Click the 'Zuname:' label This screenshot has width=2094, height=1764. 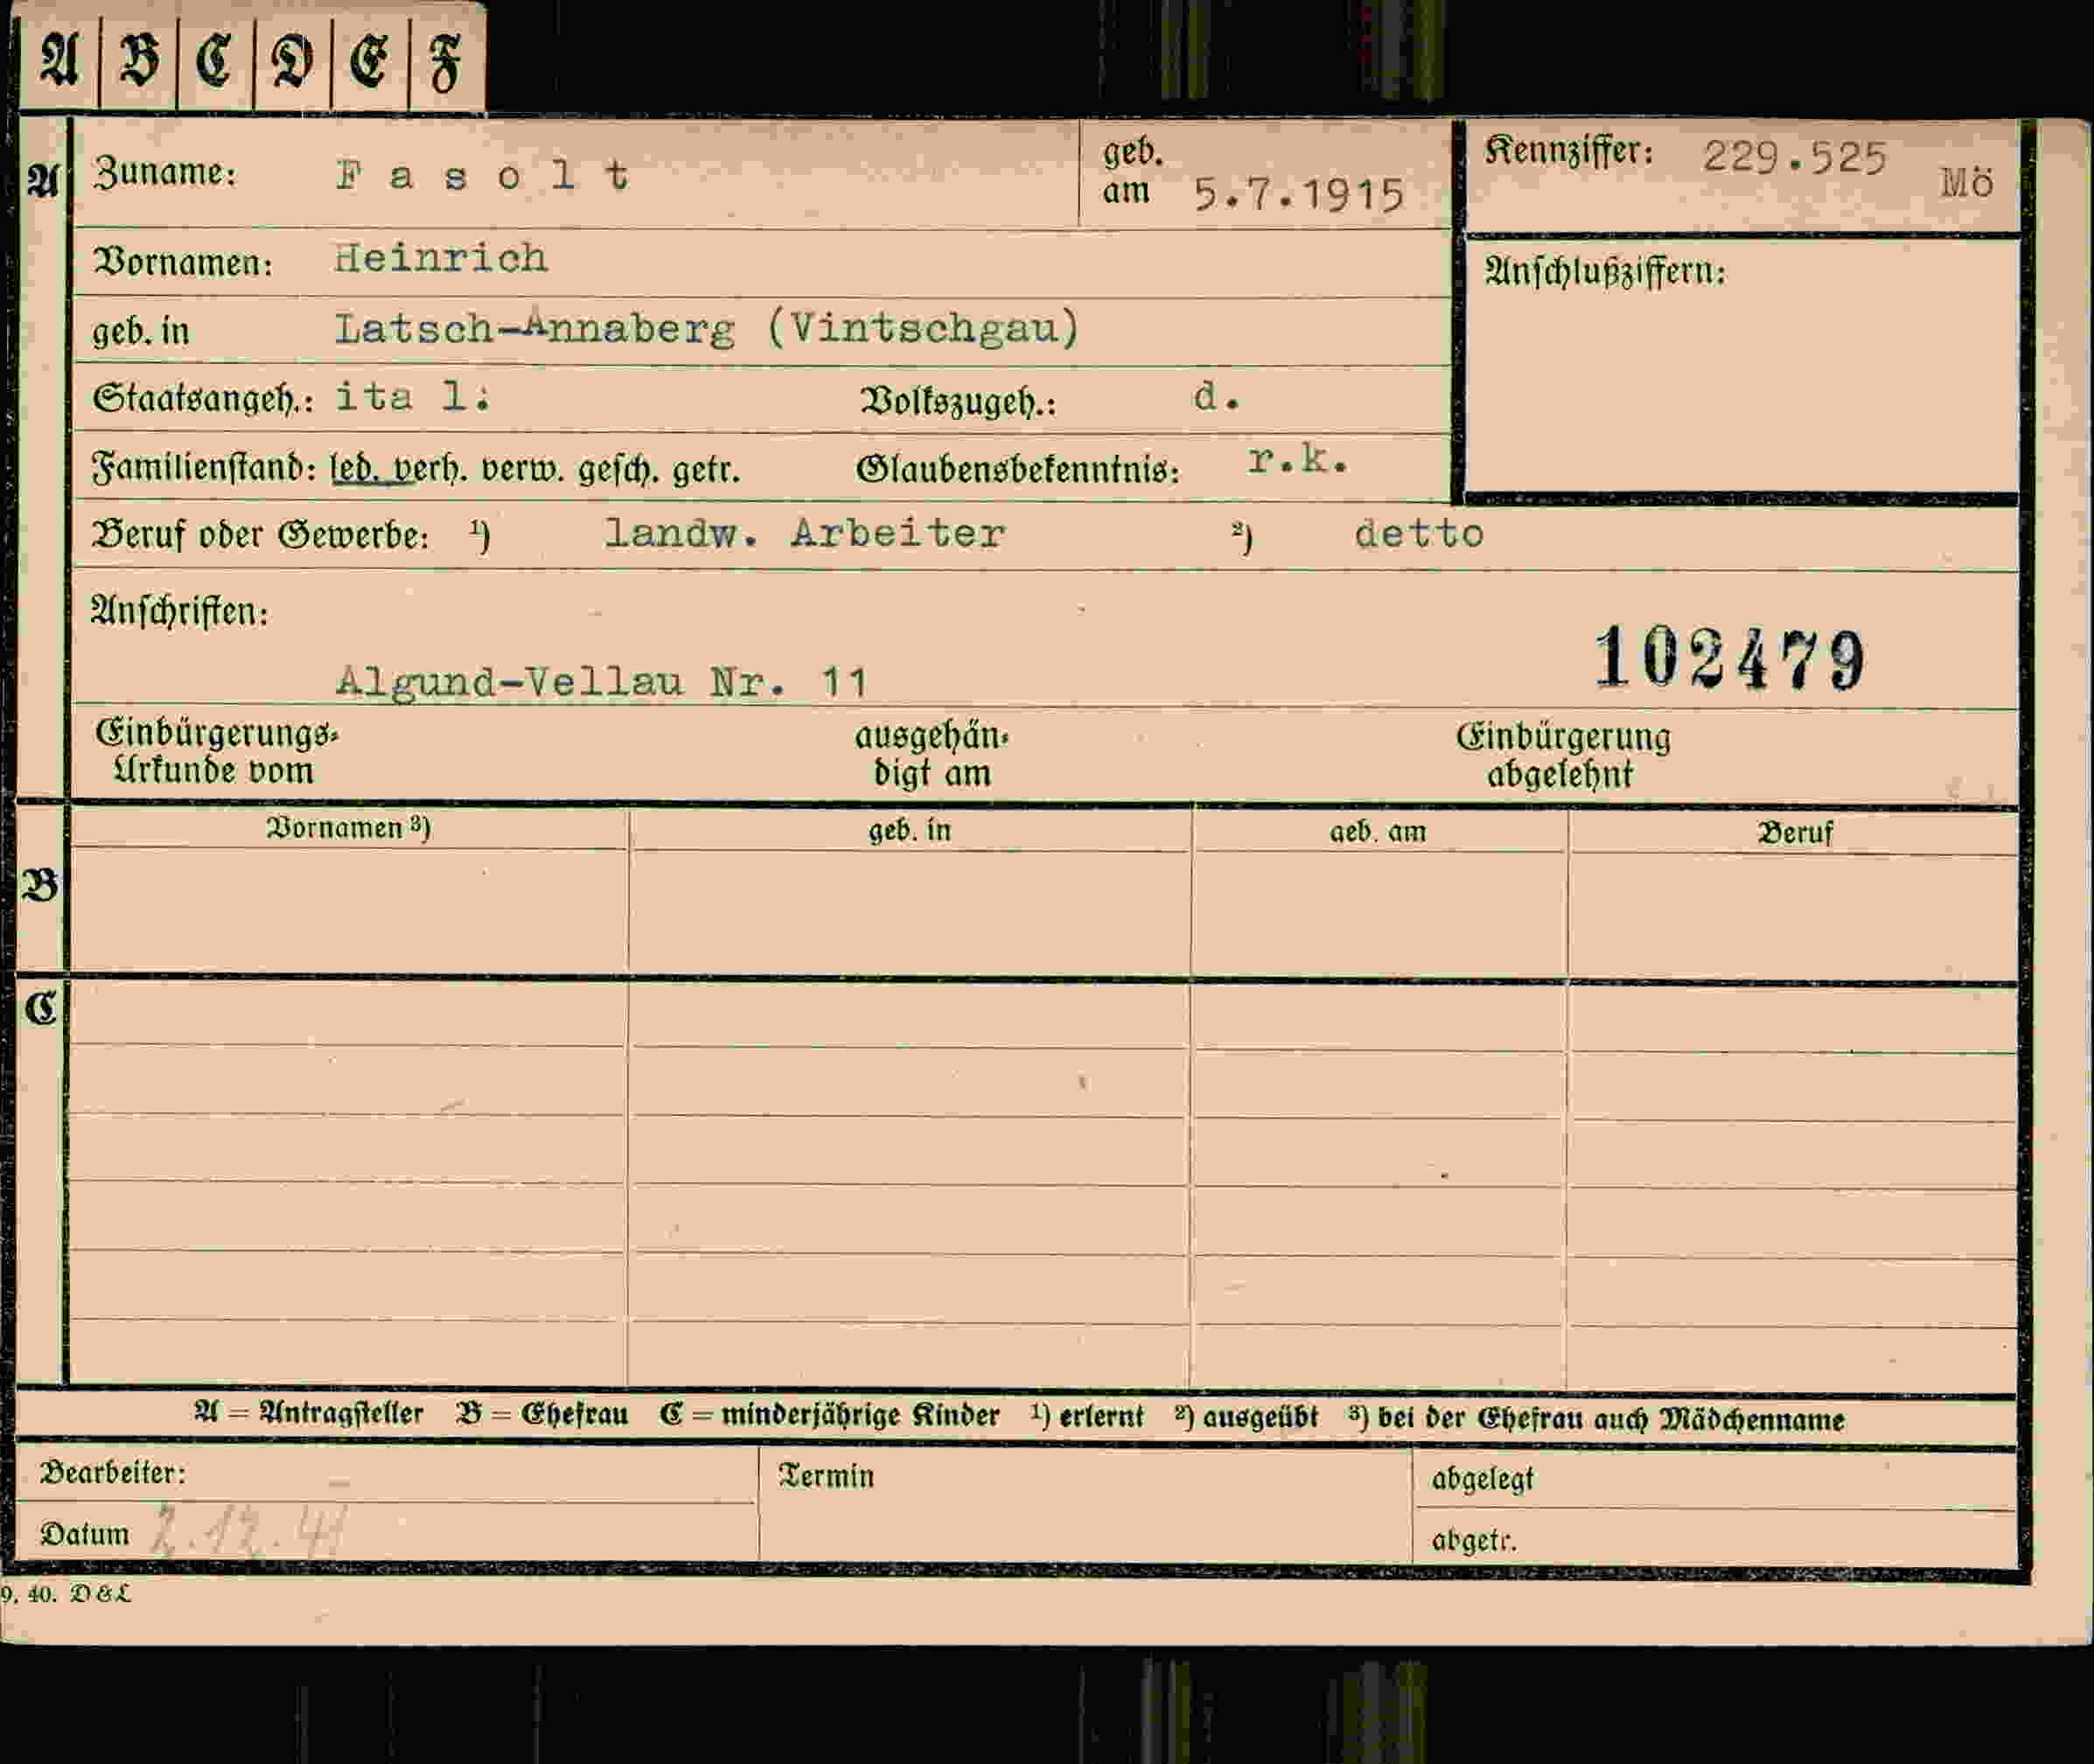[165, 174]
